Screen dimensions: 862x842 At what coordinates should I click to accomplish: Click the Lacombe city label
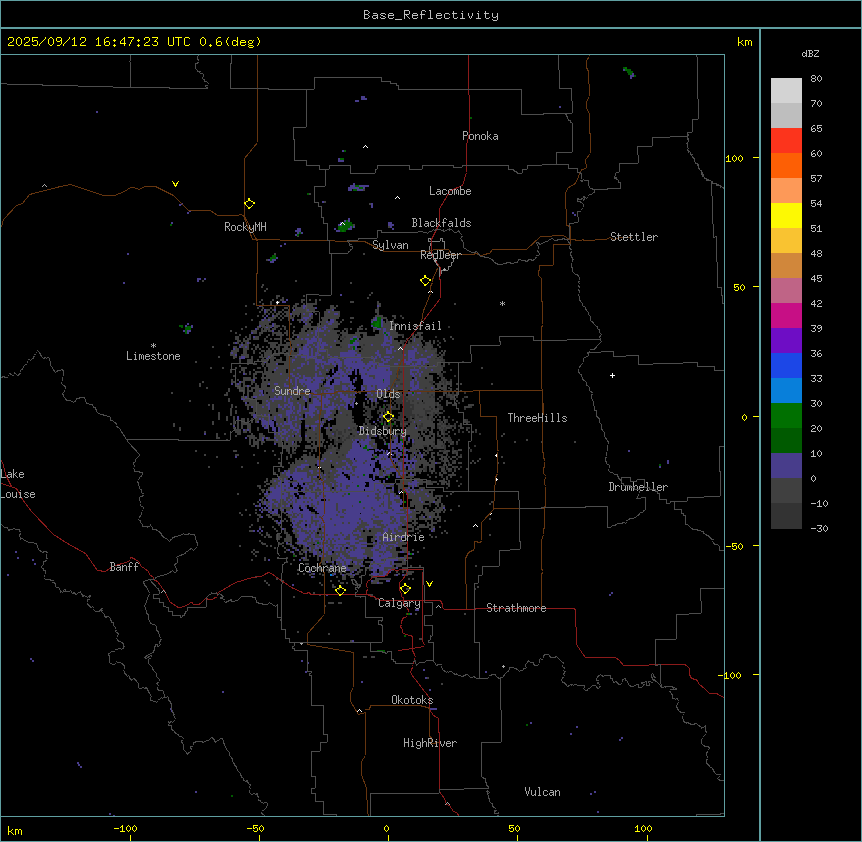point(450,191)
